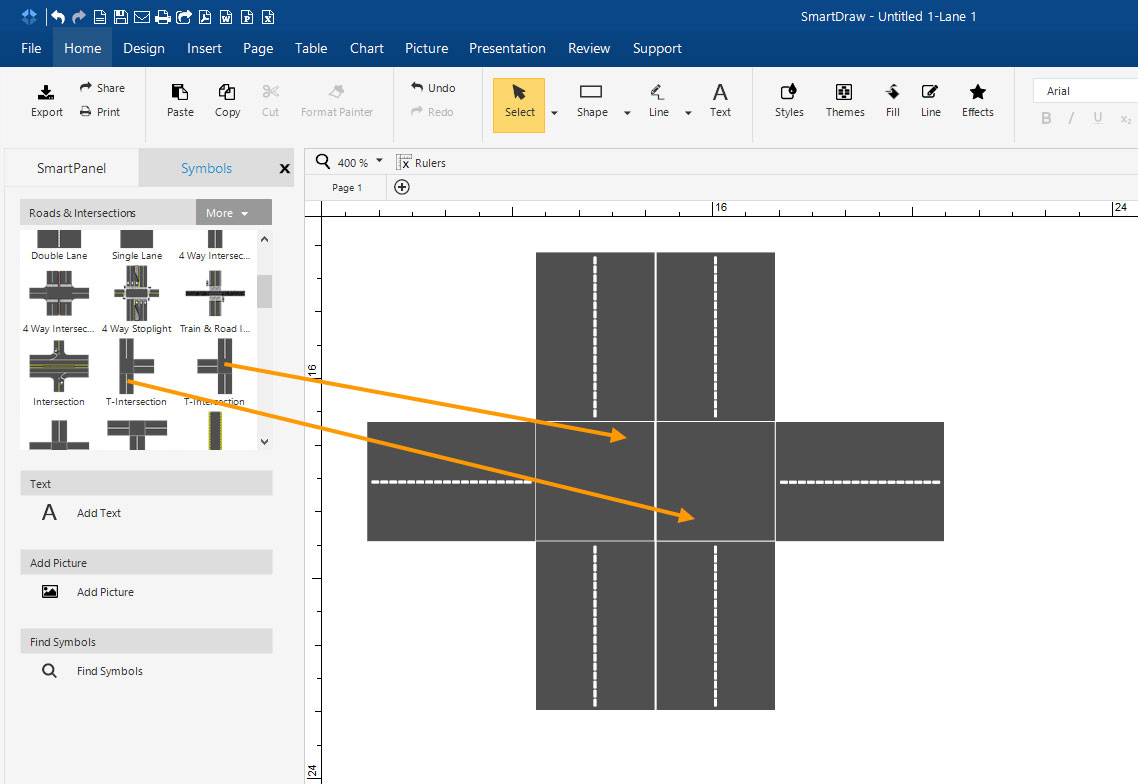This screenshot has width=1138, height=784.
Task: Click Find Symbols link
Action: click(x=109, y=671)
